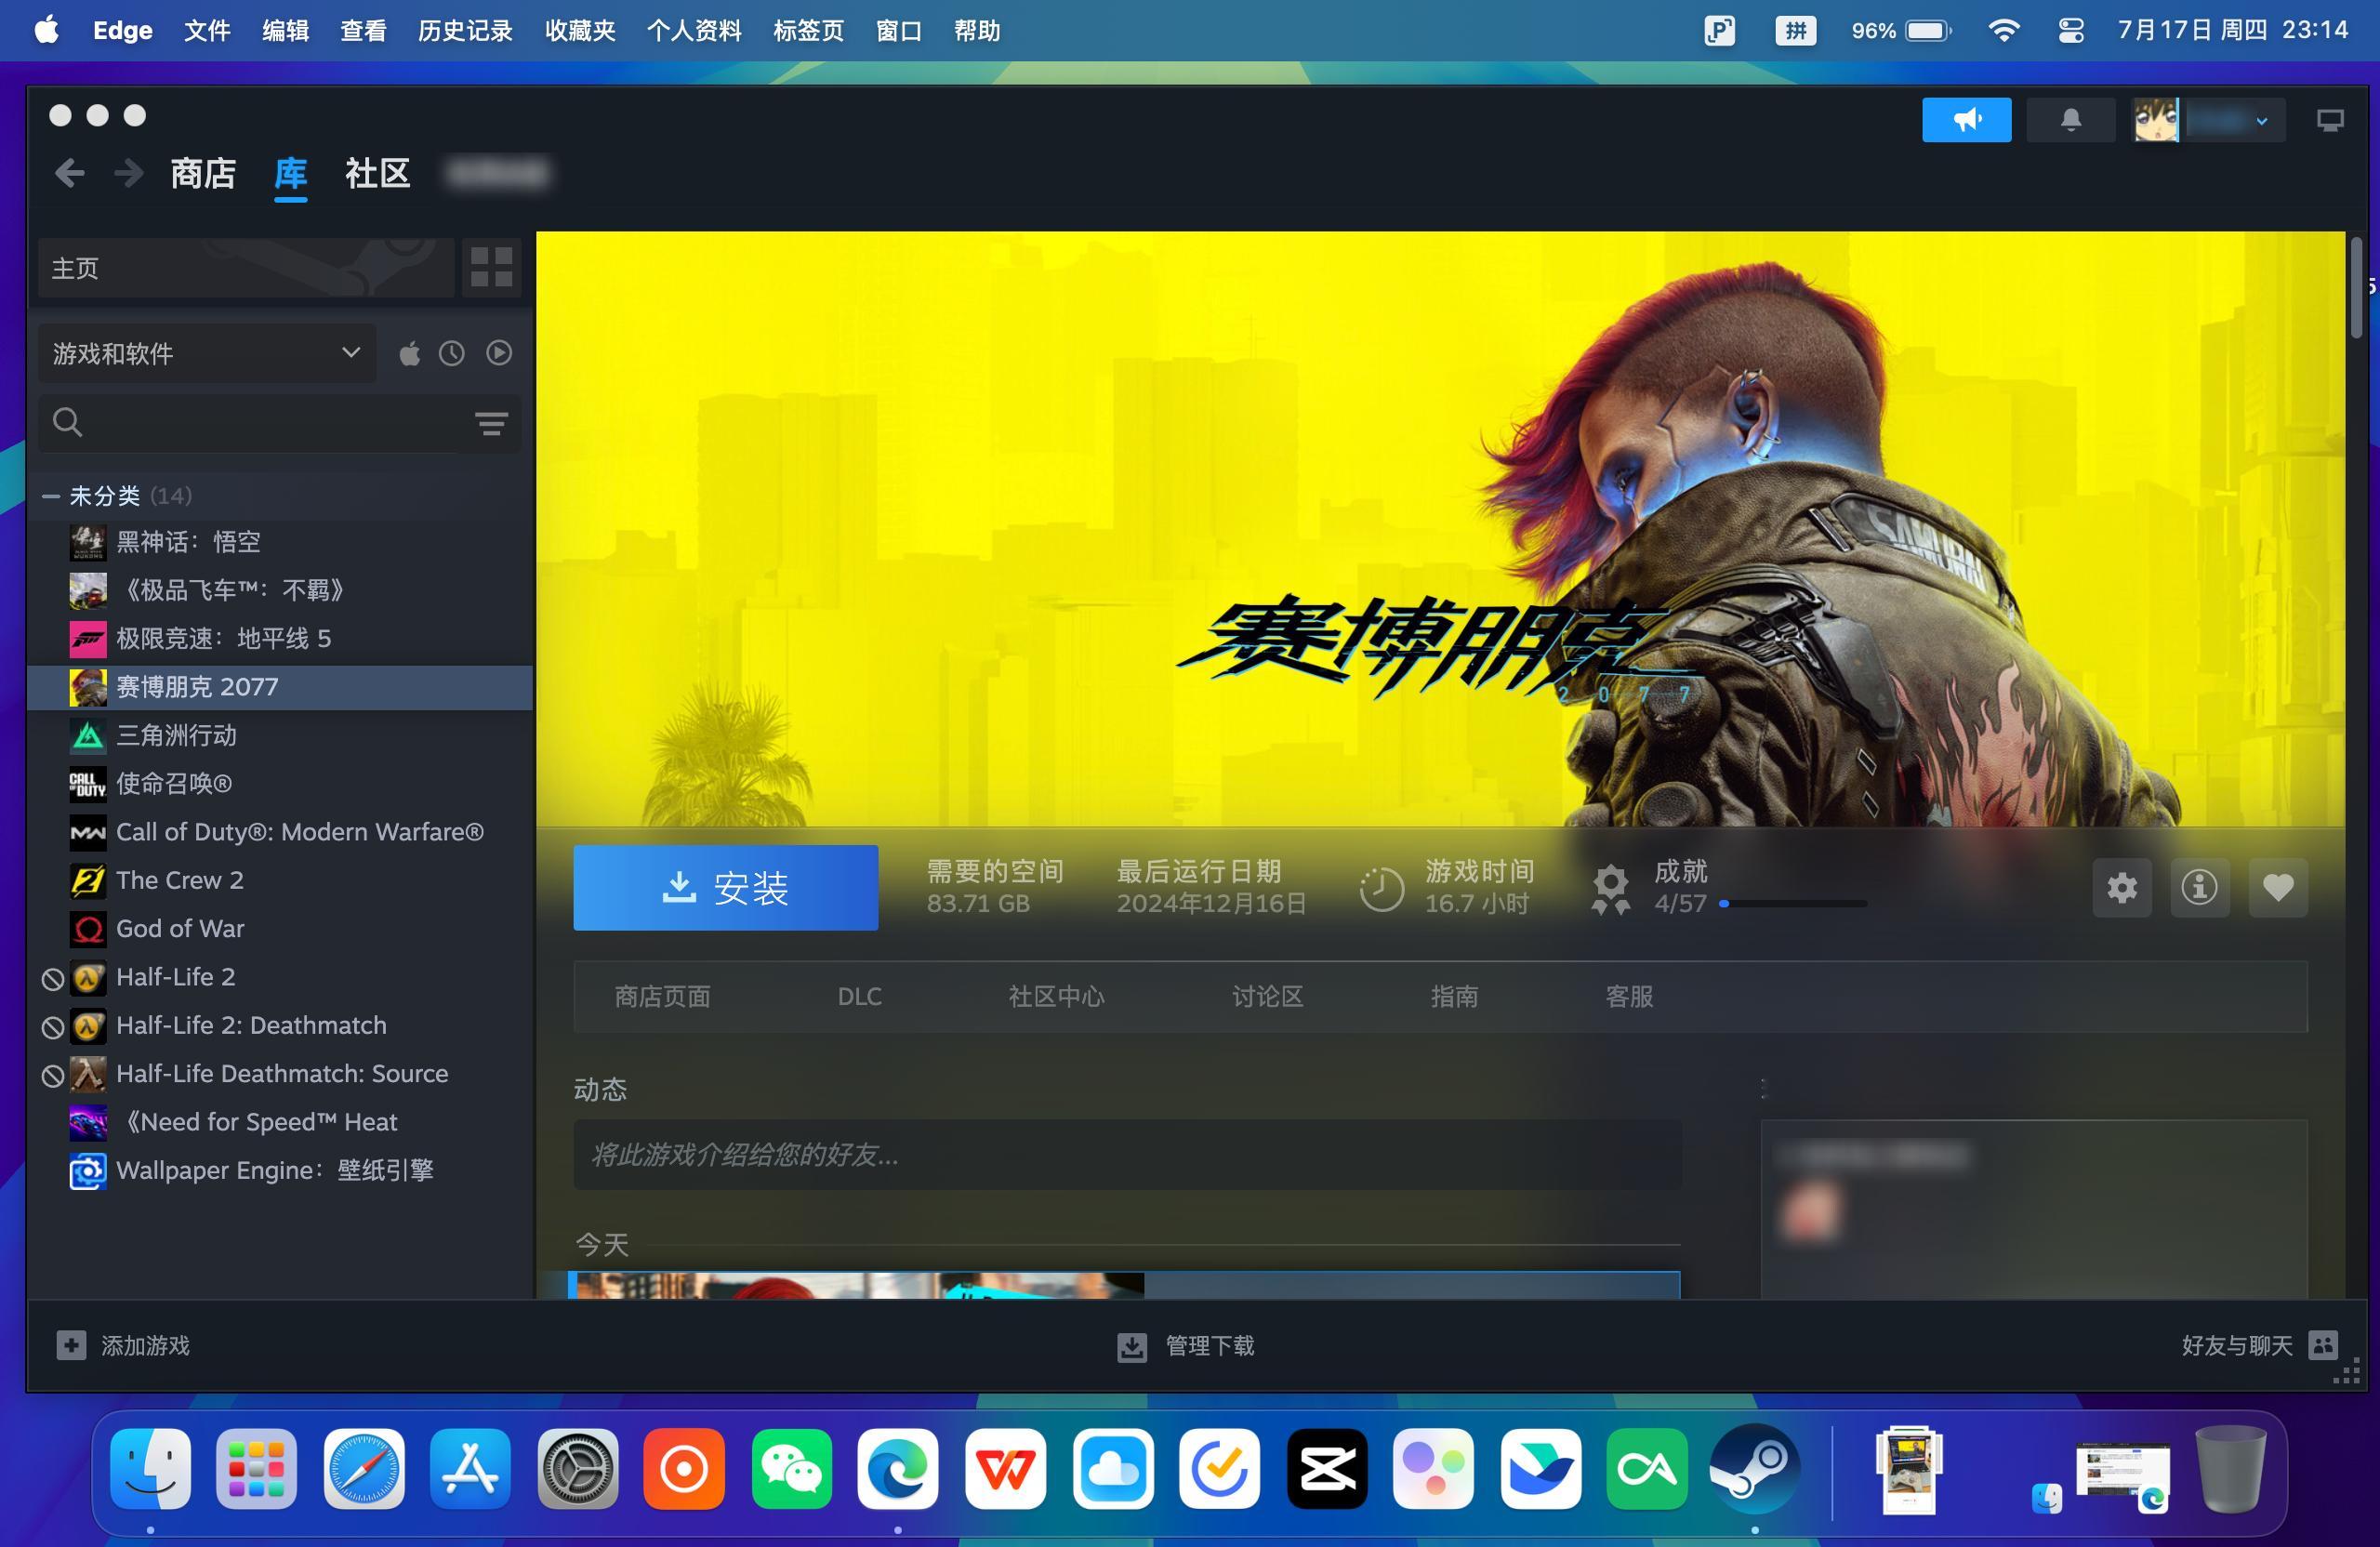Select Half-Life 2: Deathmatch
Viewport: 2380px width, 1547px height.
[281, 1025]
